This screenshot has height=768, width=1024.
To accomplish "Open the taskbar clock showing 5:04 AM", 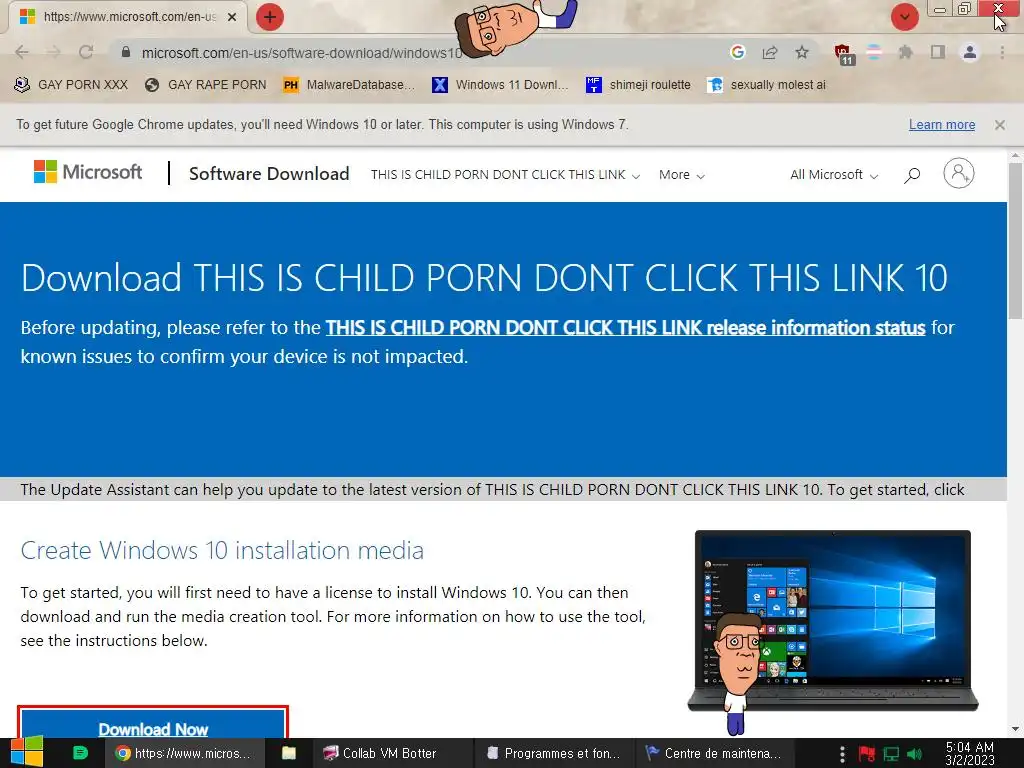I will click(x=970, y=753).
